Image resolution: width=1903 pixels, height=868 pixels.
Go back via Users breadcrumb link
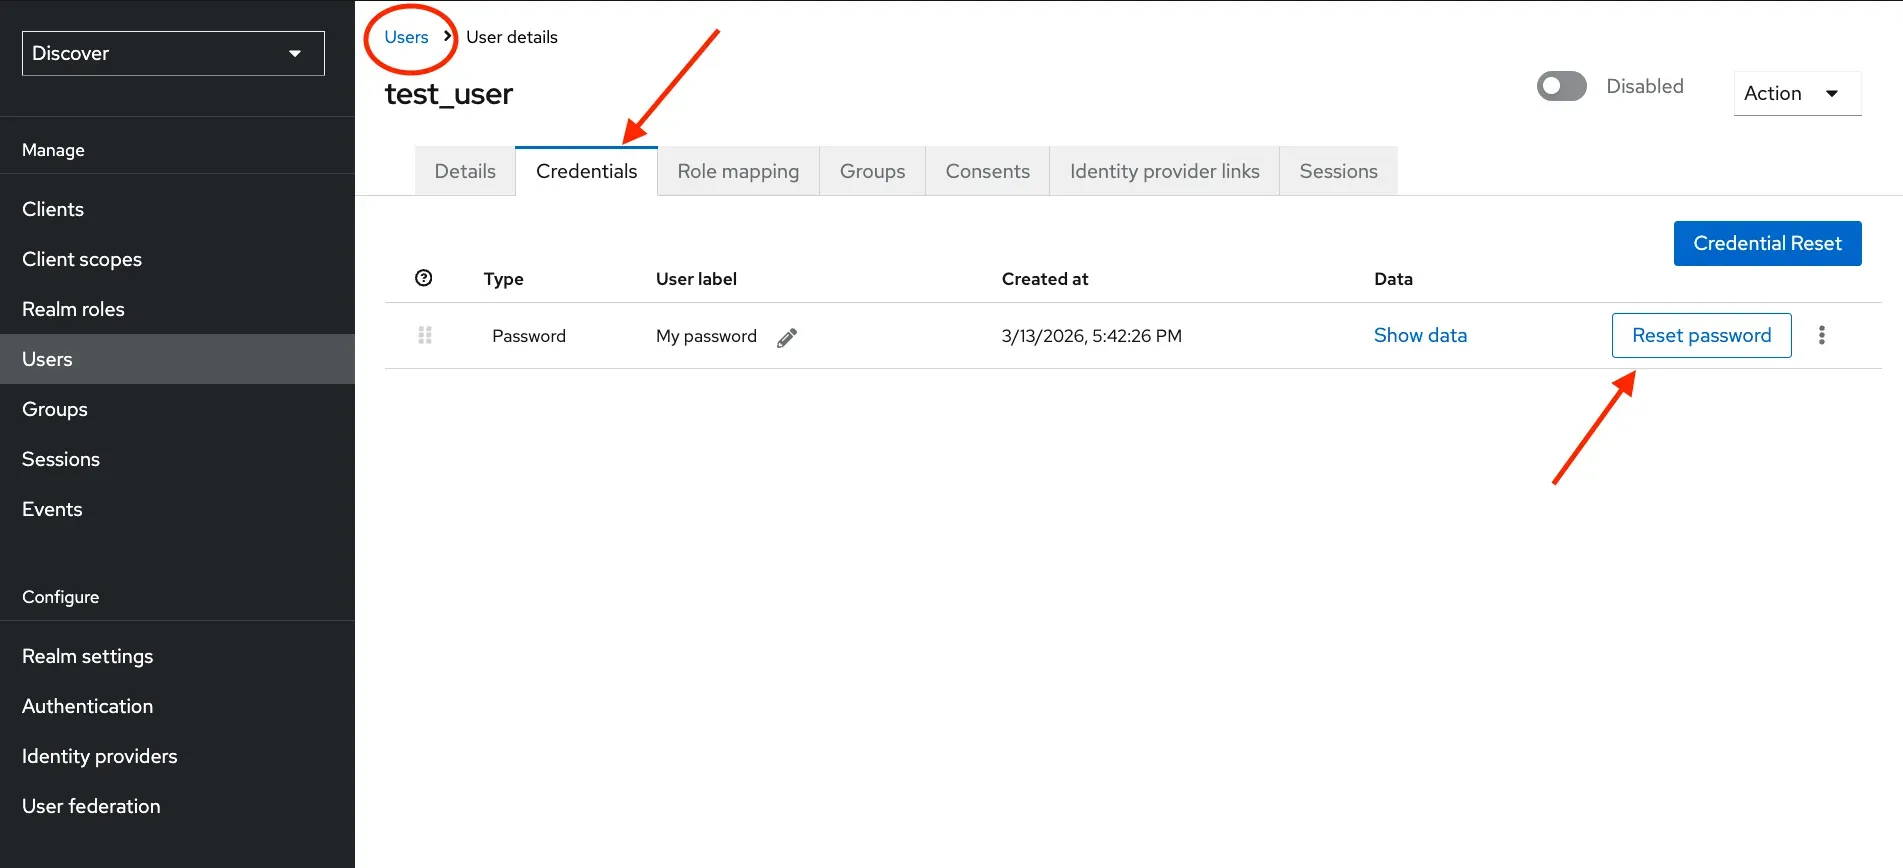(406, 38)
